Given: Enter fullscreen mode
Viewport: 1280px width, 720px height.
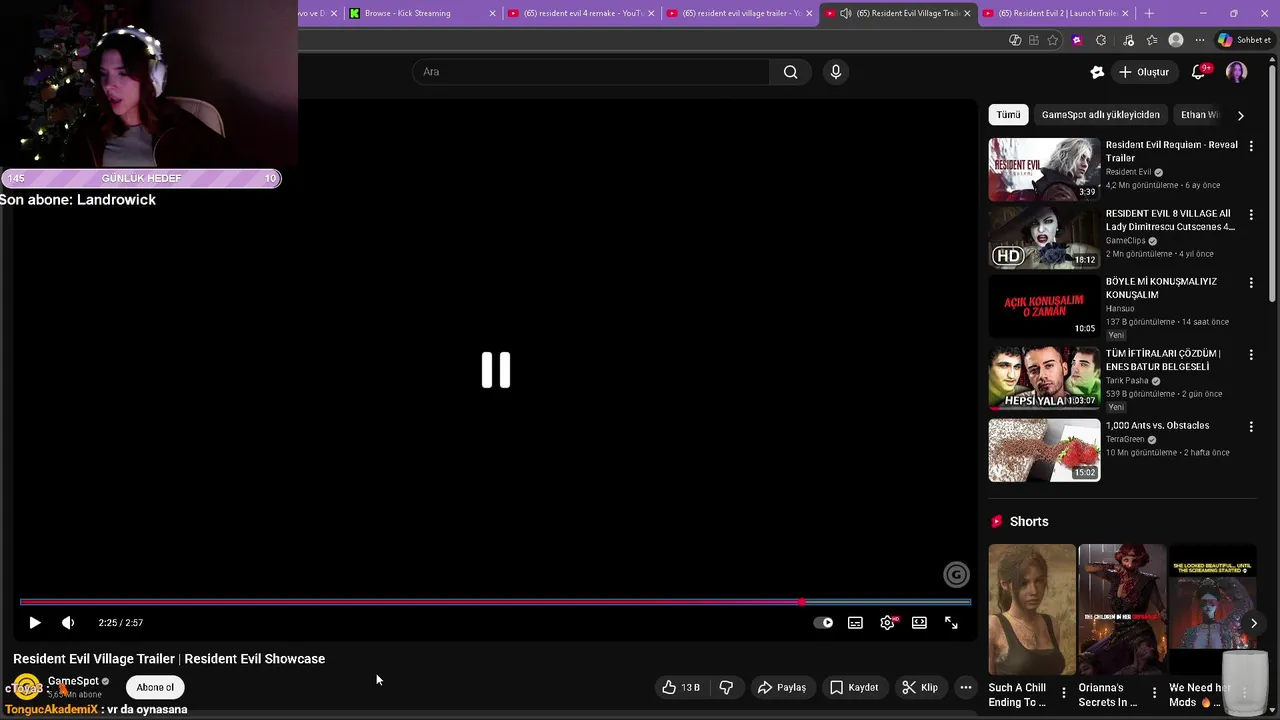Looking at the screenshot, I should 951,622.
